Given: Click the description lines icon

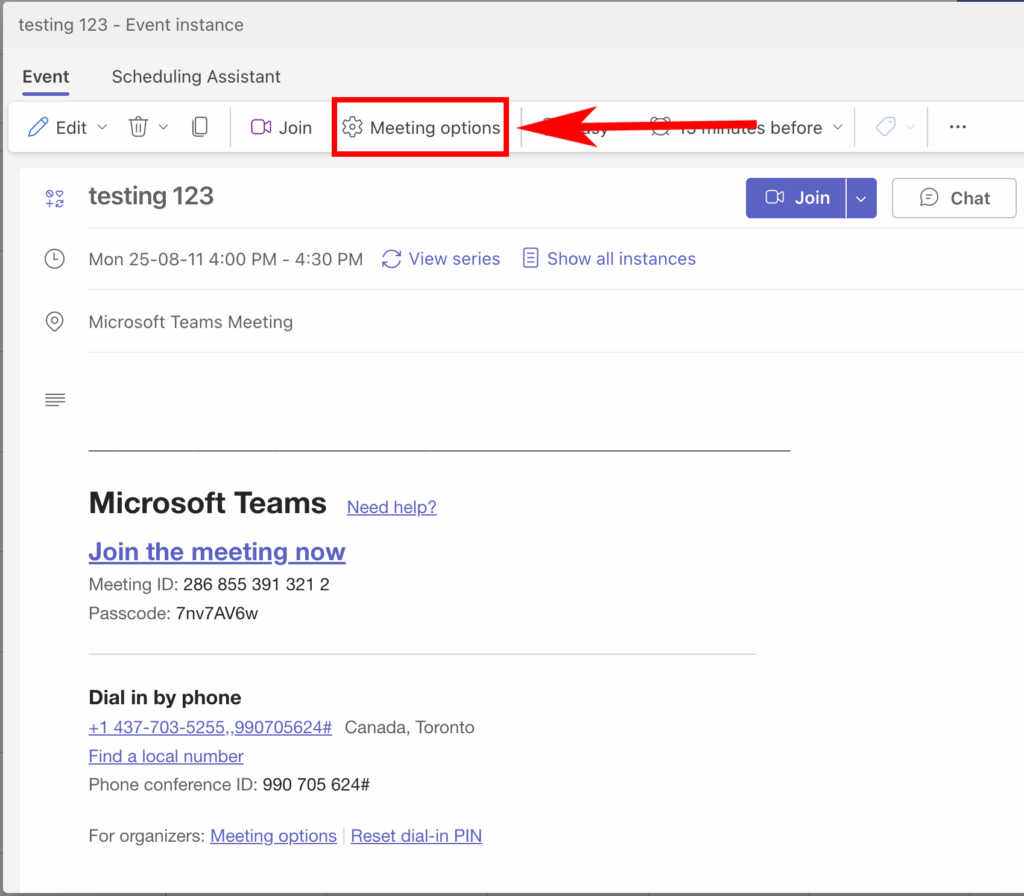Looking at the screenshot, I should pos(55,400).
